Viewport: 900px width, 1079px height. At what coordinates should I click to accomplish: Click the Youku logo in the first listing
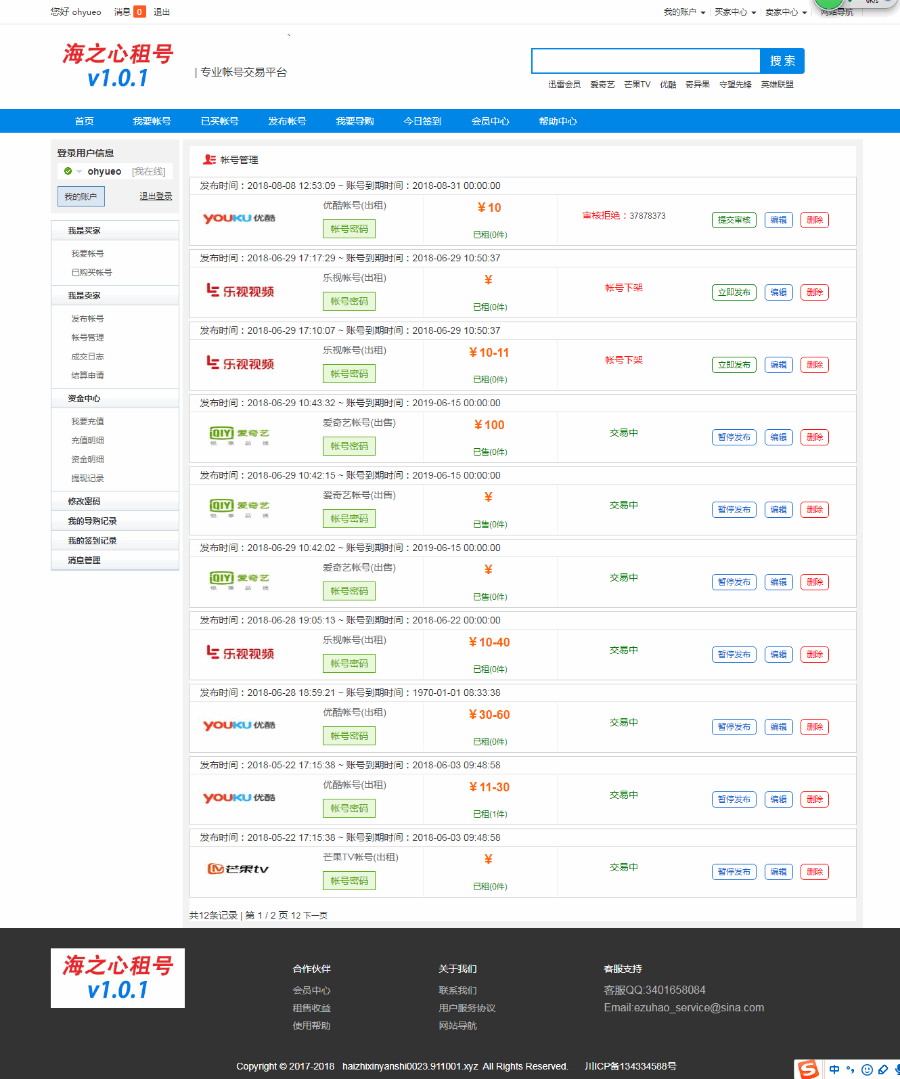coord(239,219)
